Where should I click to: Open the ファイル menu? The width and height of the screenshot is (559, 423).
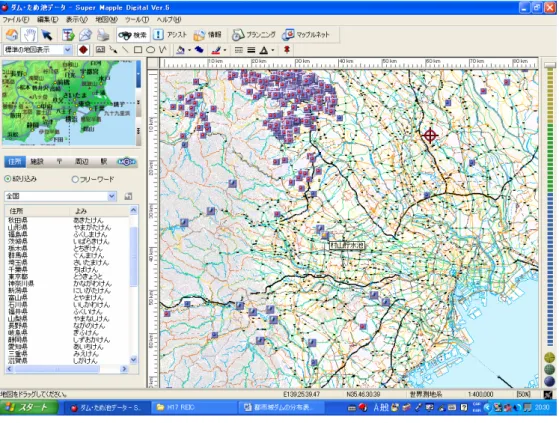pyautogui.click(x=16, y=20)
